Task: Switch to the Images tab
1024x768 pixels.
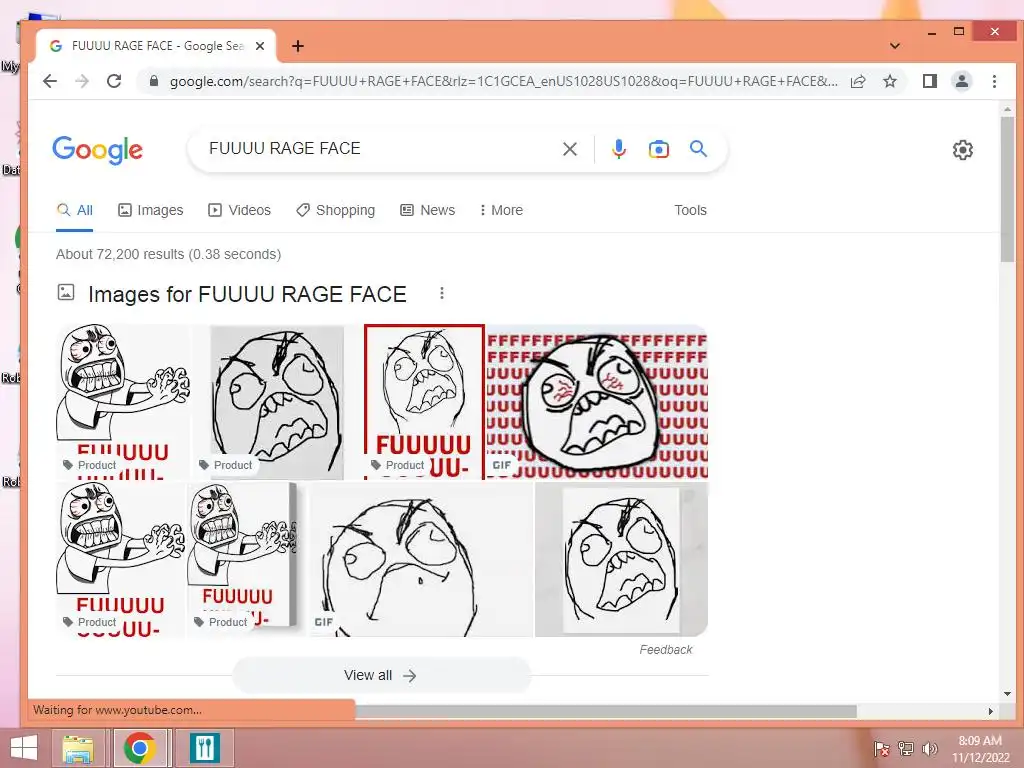Action: pos(150,210)
